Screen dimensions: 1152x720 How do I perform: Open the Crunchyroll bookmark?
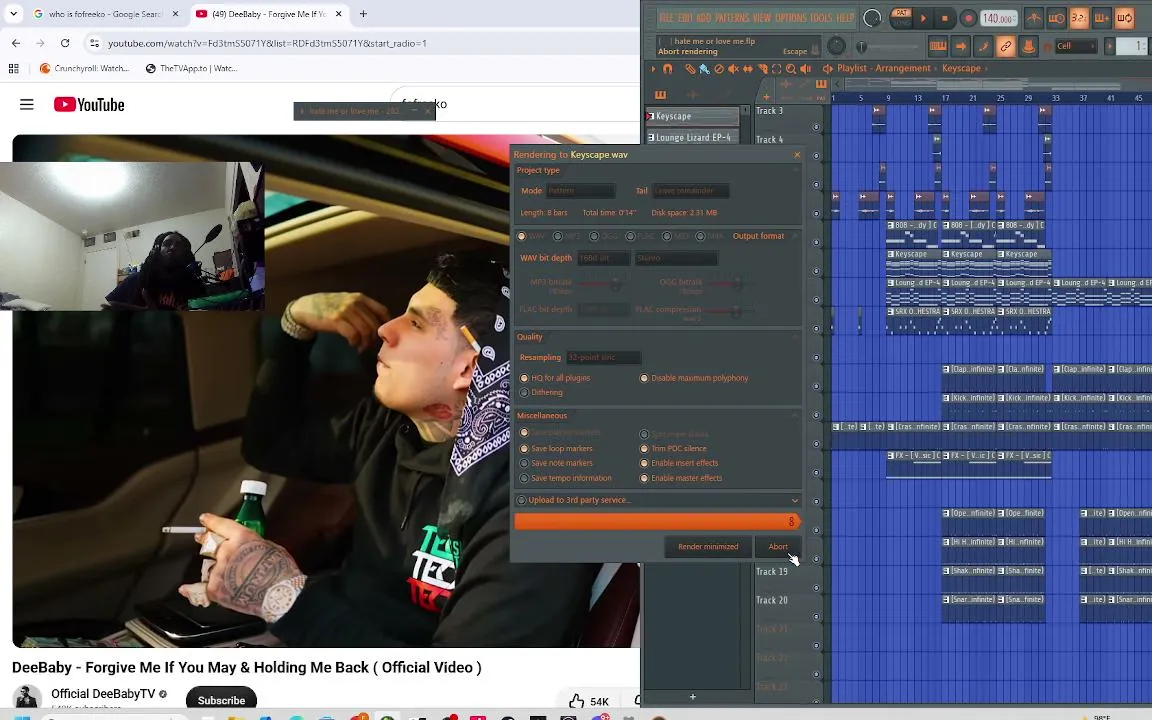(84, 68)
